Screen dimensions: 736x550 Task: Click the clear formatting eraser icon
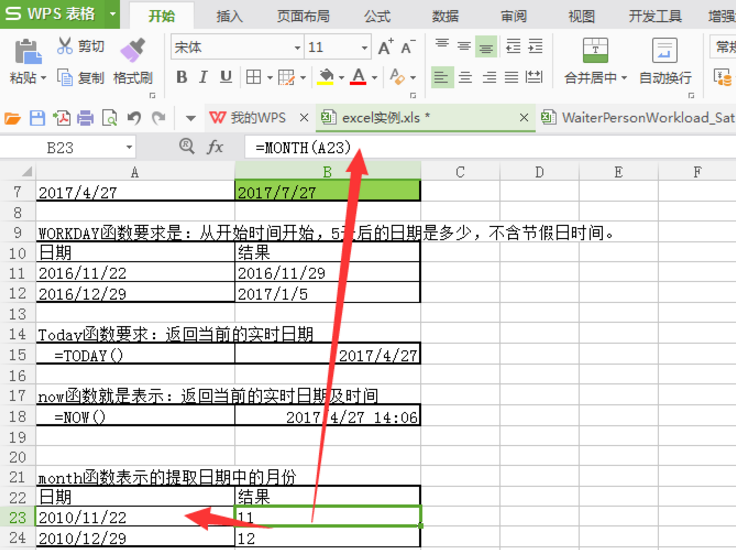pyautogui.click(x=397, y=76)
